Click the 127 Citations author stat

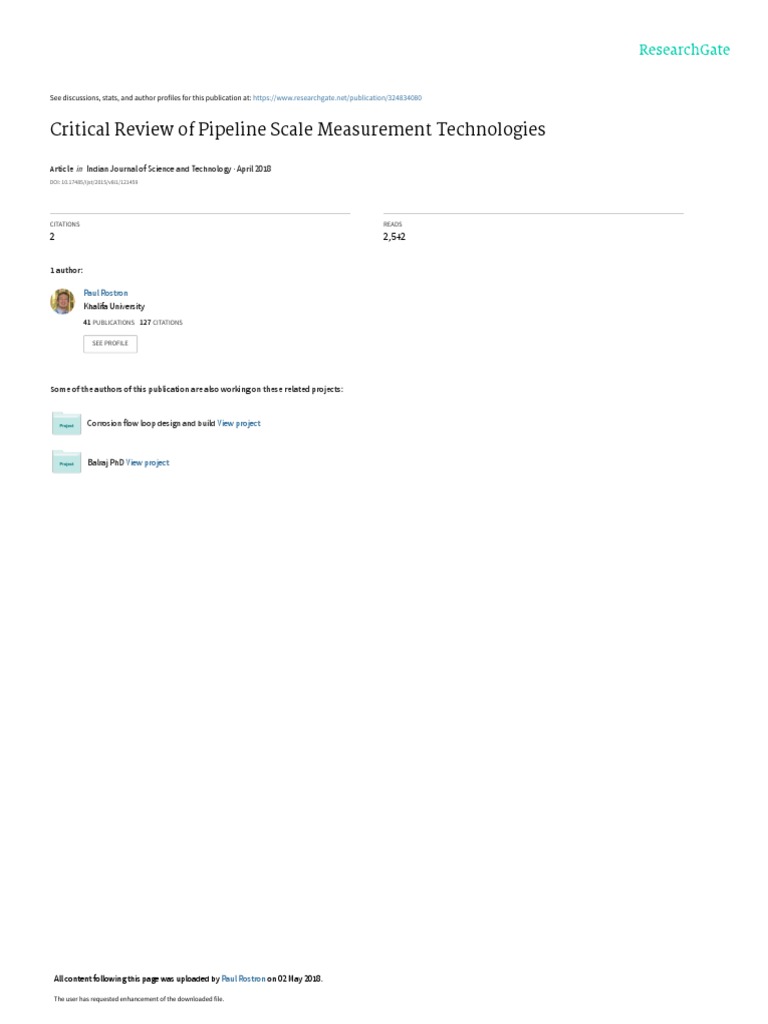click(161, 323)
